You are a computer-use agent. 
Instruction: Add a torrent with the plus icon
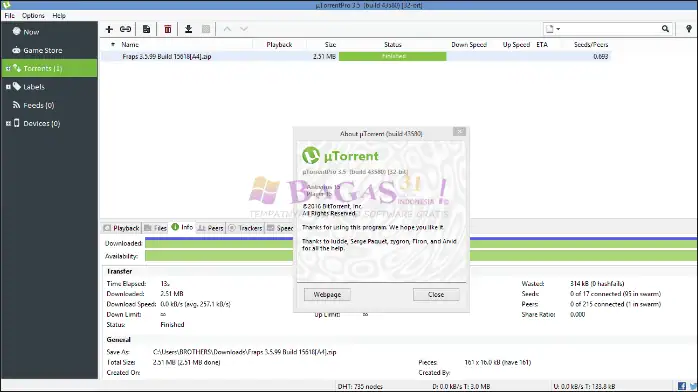109,29
